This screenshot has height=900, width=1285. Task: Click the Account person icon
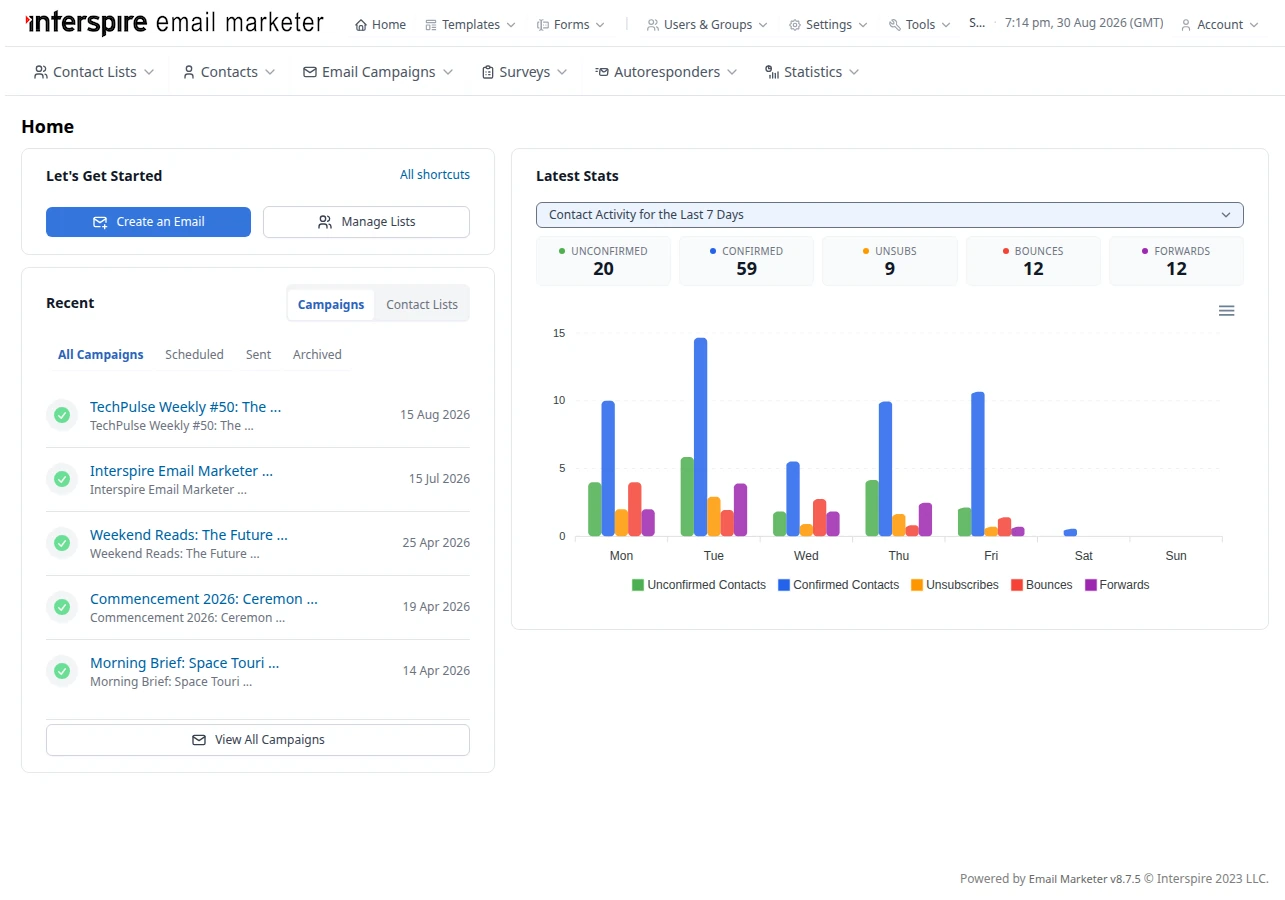point(1186,25)
